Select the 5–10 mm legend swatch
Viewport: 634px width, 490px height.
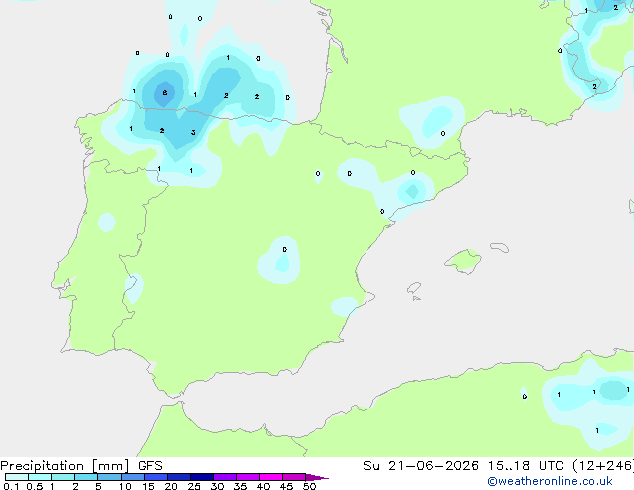(x=109, y=477)
